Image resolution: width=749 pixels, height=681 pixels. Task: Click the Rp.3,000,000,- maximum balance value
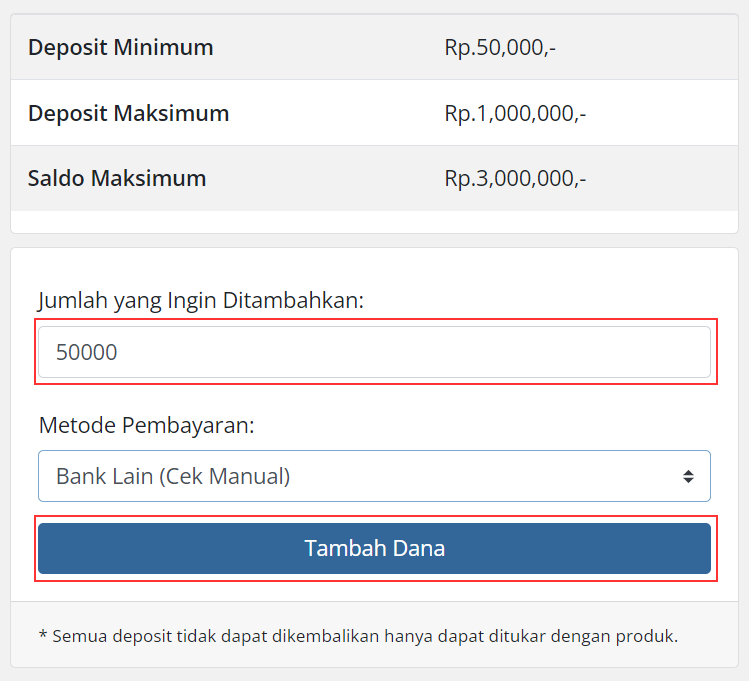pos(515,179)
